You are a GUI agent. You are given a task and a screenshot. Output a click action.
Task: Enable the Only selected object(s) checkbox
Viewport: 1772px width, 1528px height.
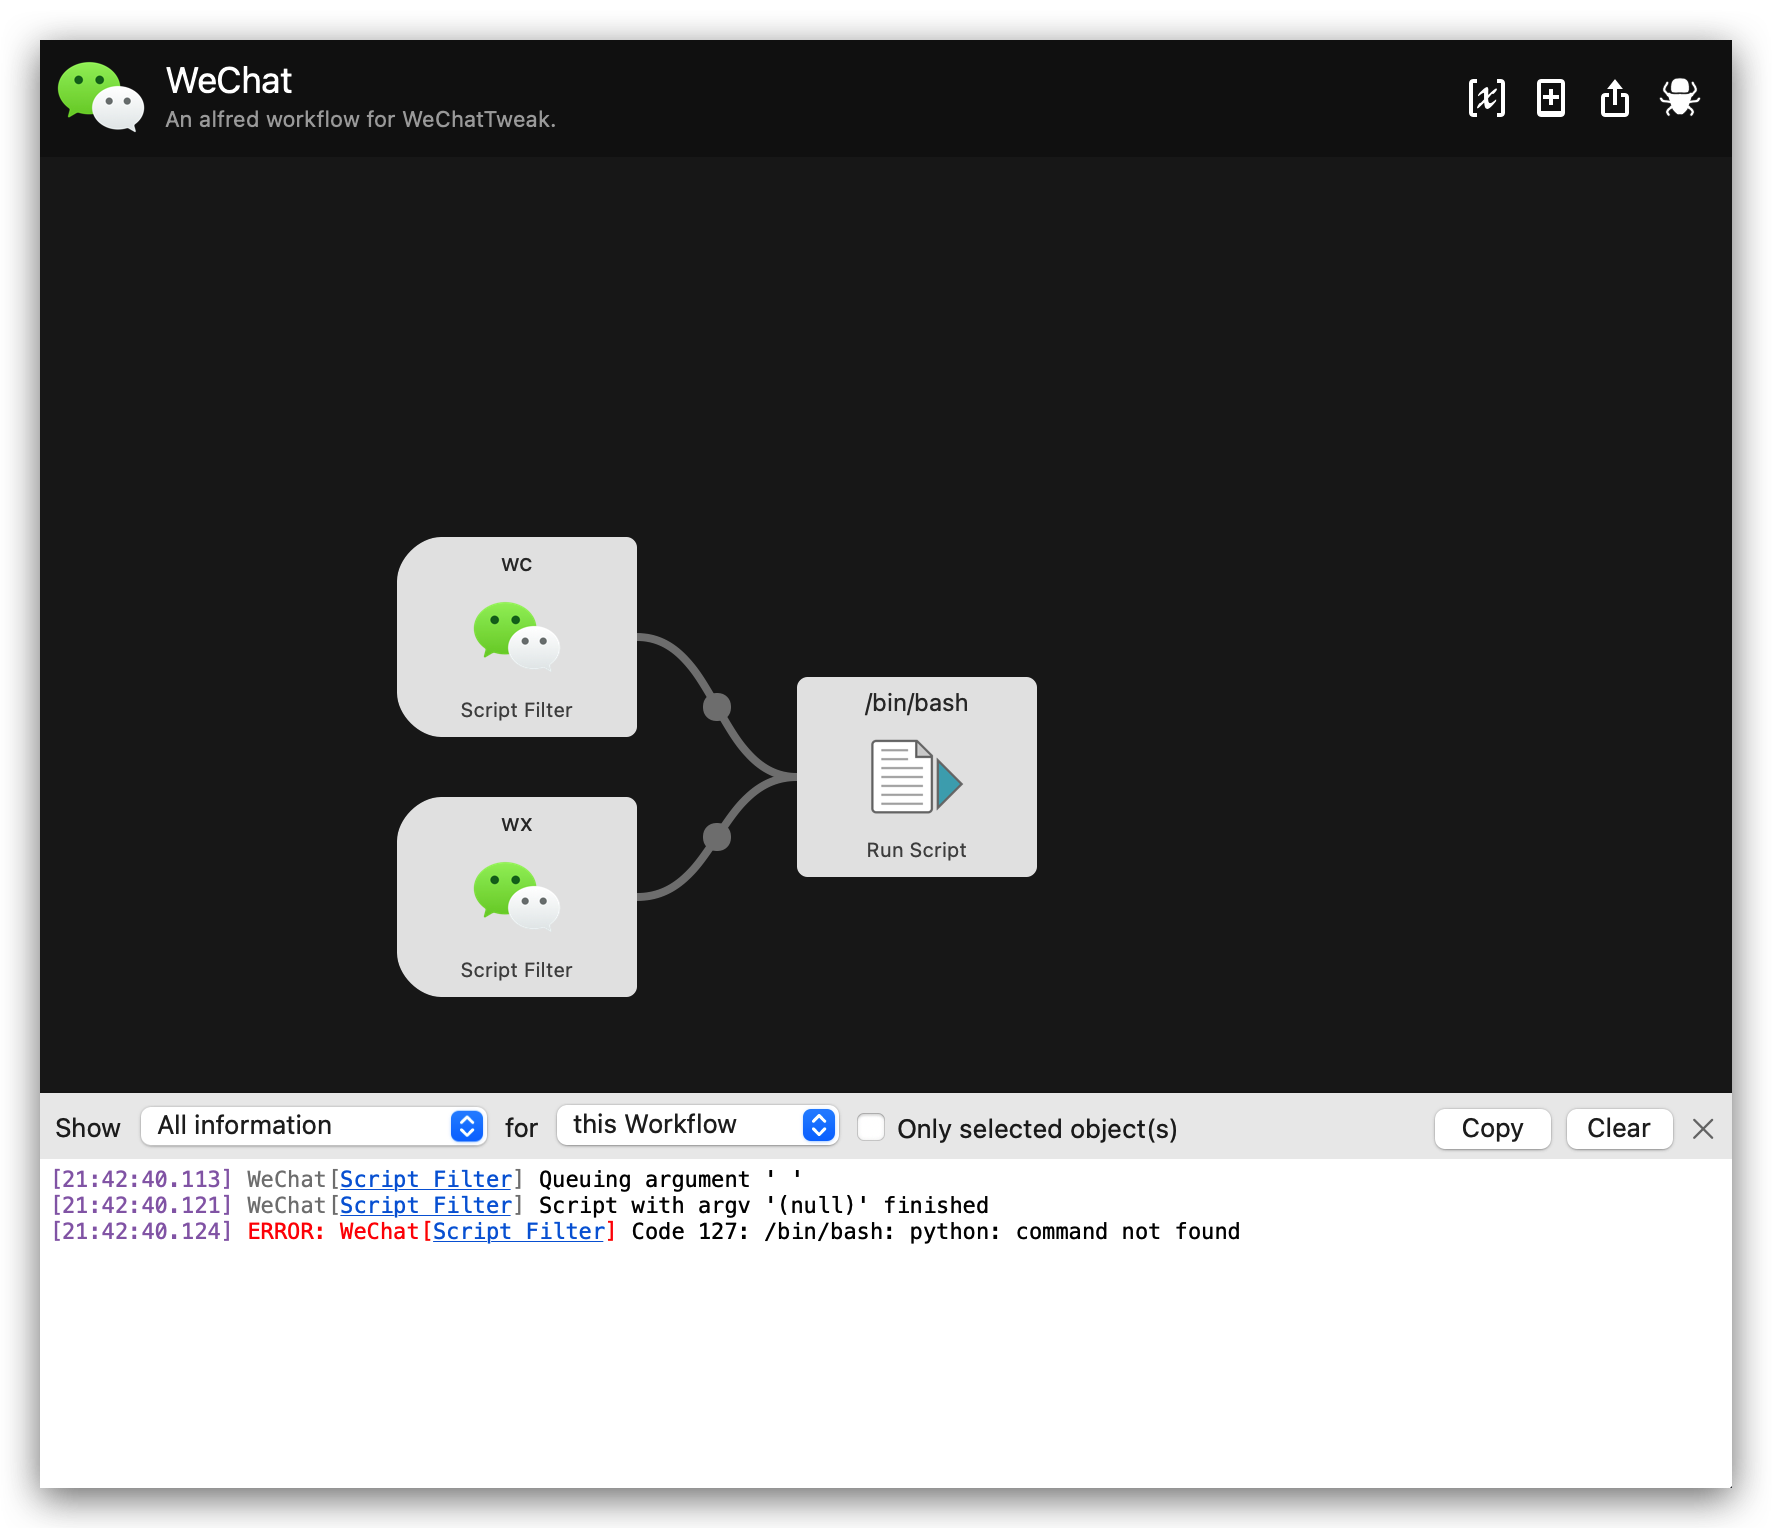(x=871, y=1127)
